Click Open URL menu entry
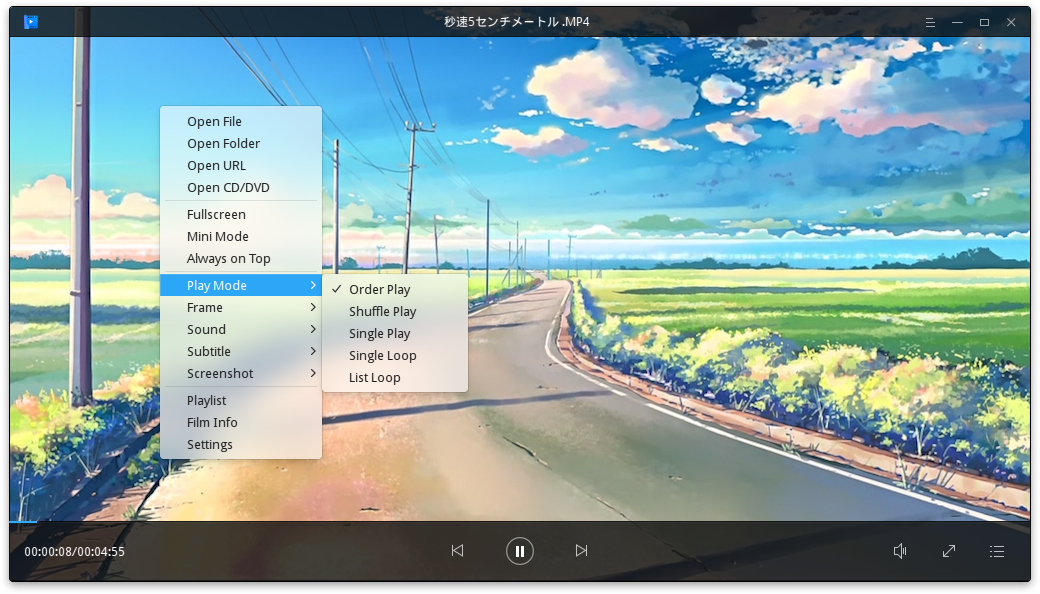This screenshot has height=594, width=1040. pos(241,166)
